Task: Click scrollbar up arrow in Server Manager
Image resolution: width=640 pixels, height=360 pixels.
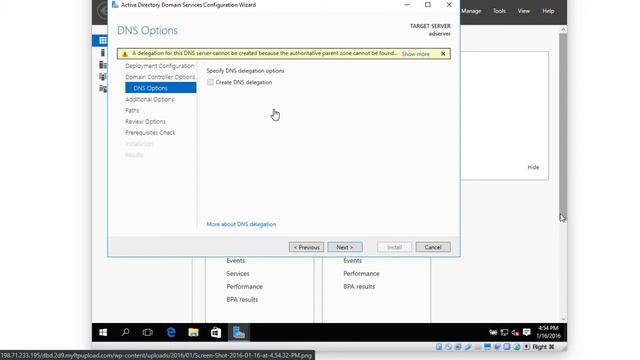Action: pyautogui.click(x=563, y=29)
